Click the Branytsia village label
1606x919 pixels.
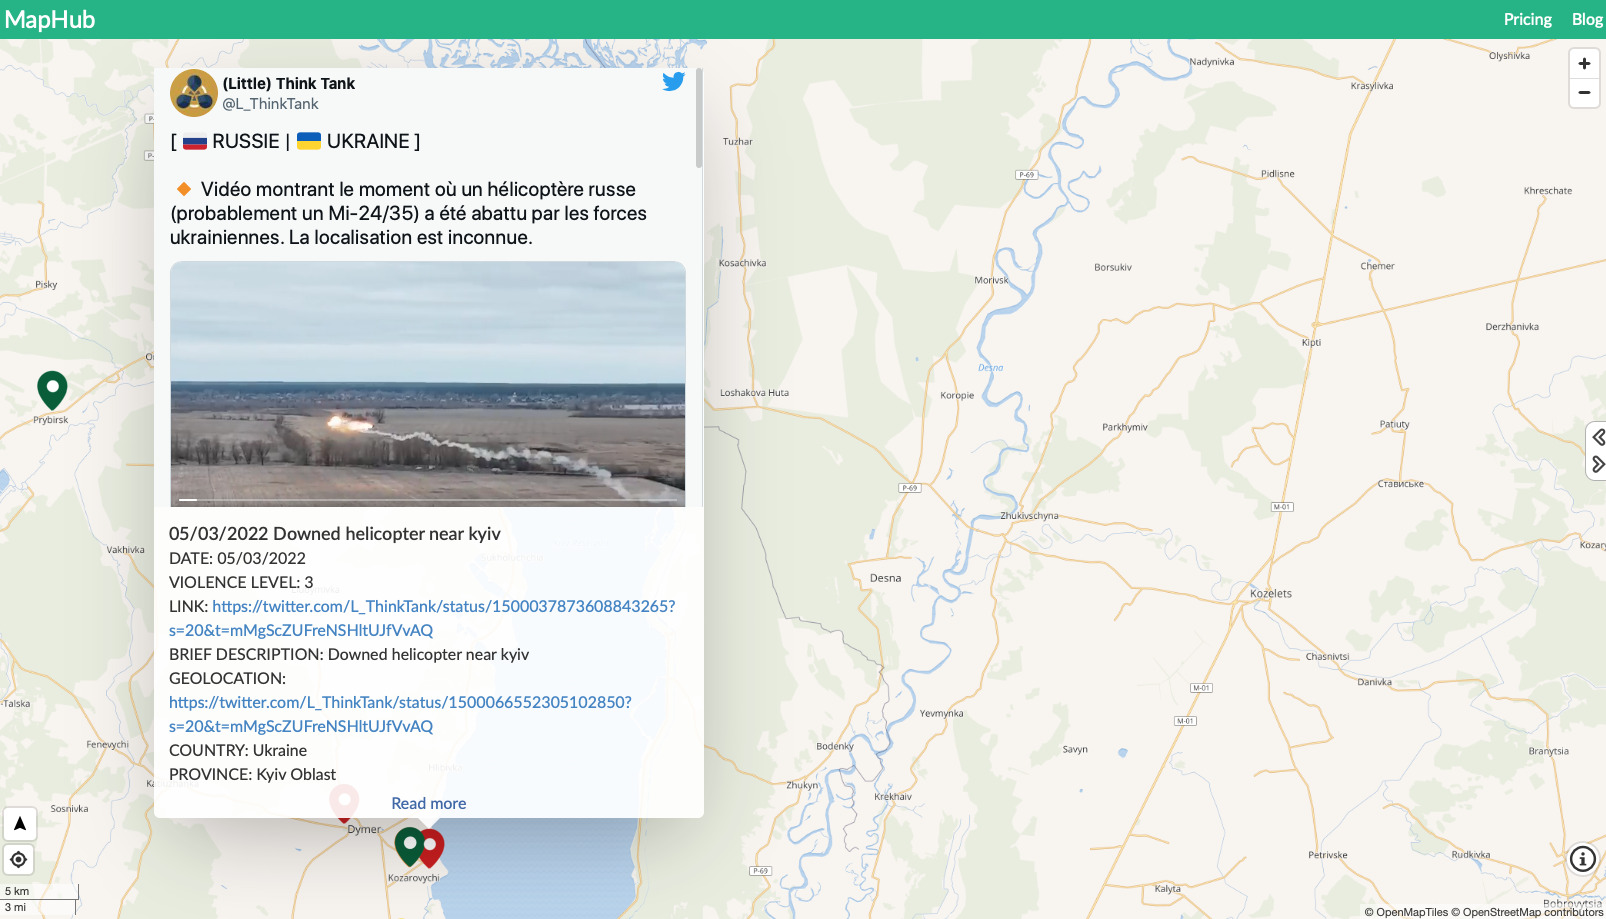[x=1548, y=751]
